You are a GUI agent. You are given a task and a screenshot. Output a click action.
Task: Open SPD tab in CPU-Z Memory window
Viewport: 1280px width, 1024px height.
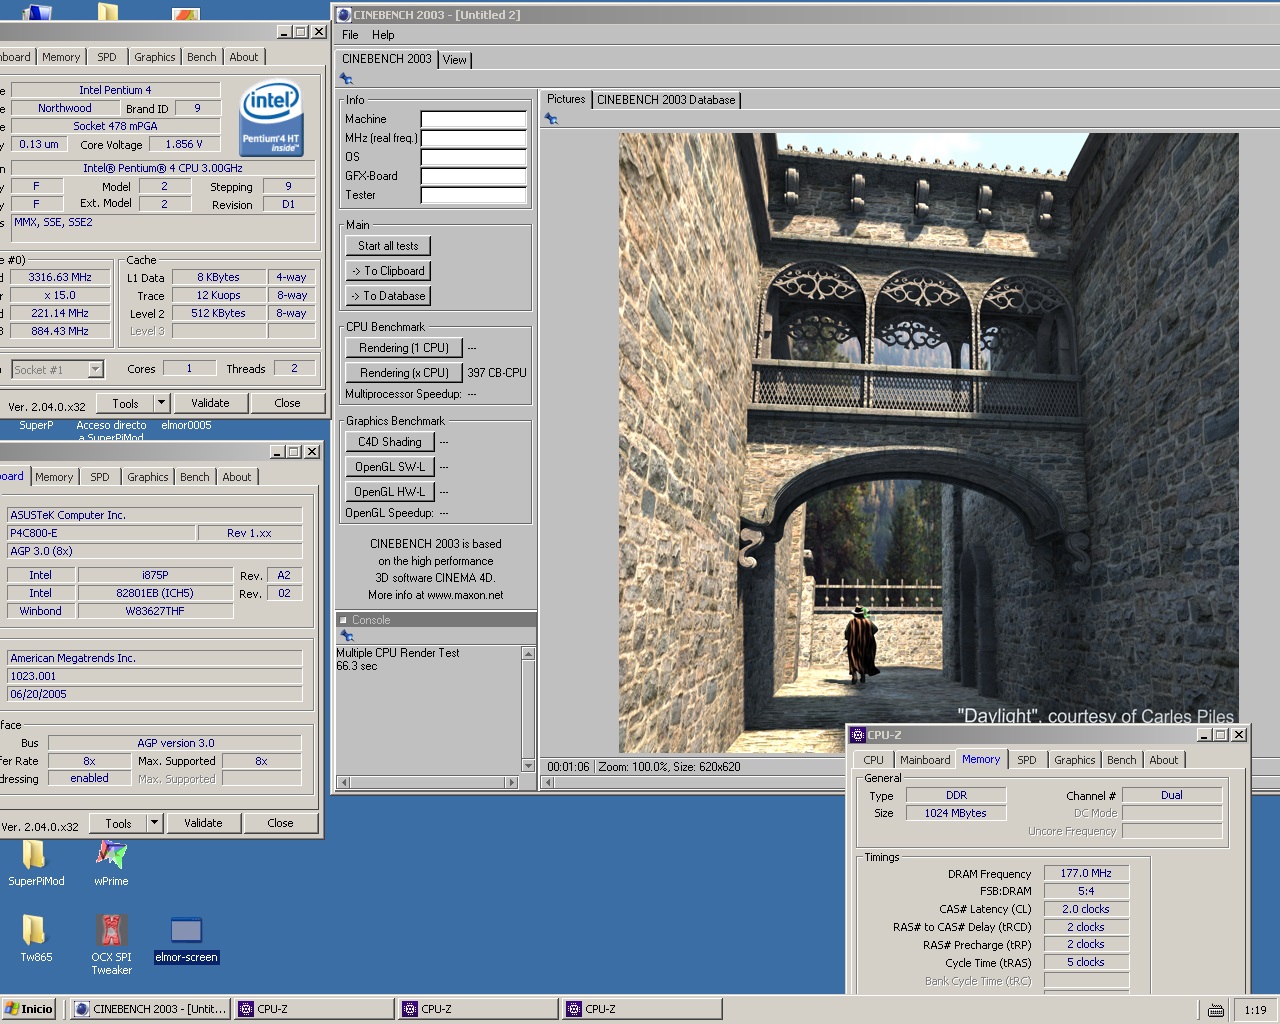point(1026,760)
